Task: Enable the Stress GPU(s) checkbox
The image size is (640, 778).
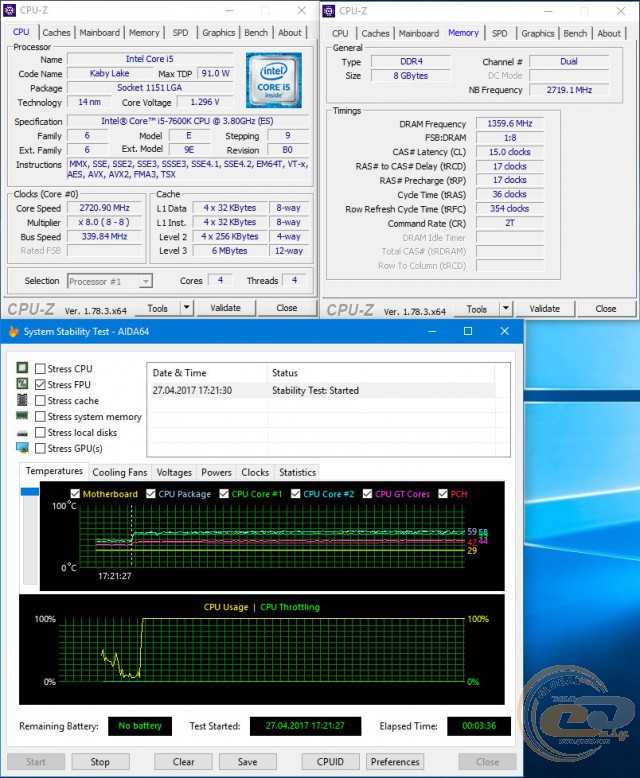Action: (x=40, y=448)
